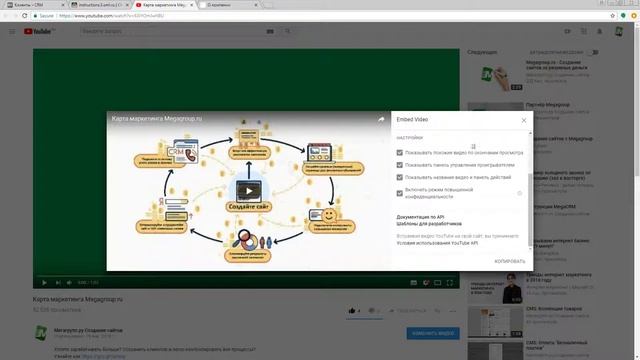Screen dimensions: 640x360
Task: Click the site security lock icon
Action: pyautogui.click(x=36, y=16)
